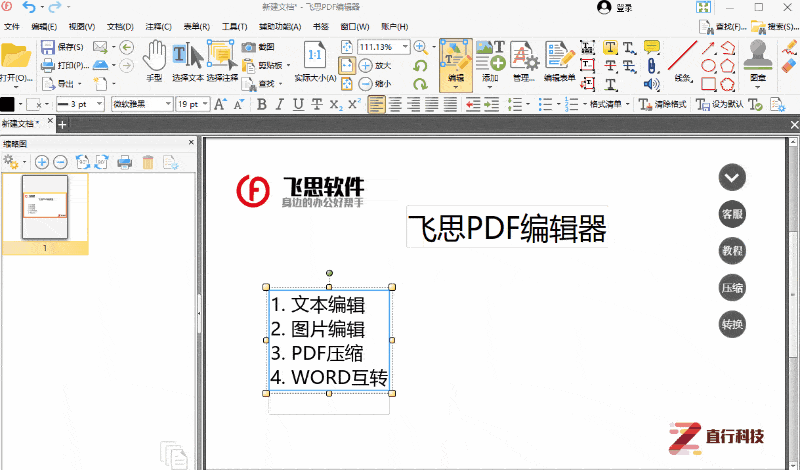Click the Zoom Out (缩小) minus icon
800x470 pixels.
tap(365, 84)
